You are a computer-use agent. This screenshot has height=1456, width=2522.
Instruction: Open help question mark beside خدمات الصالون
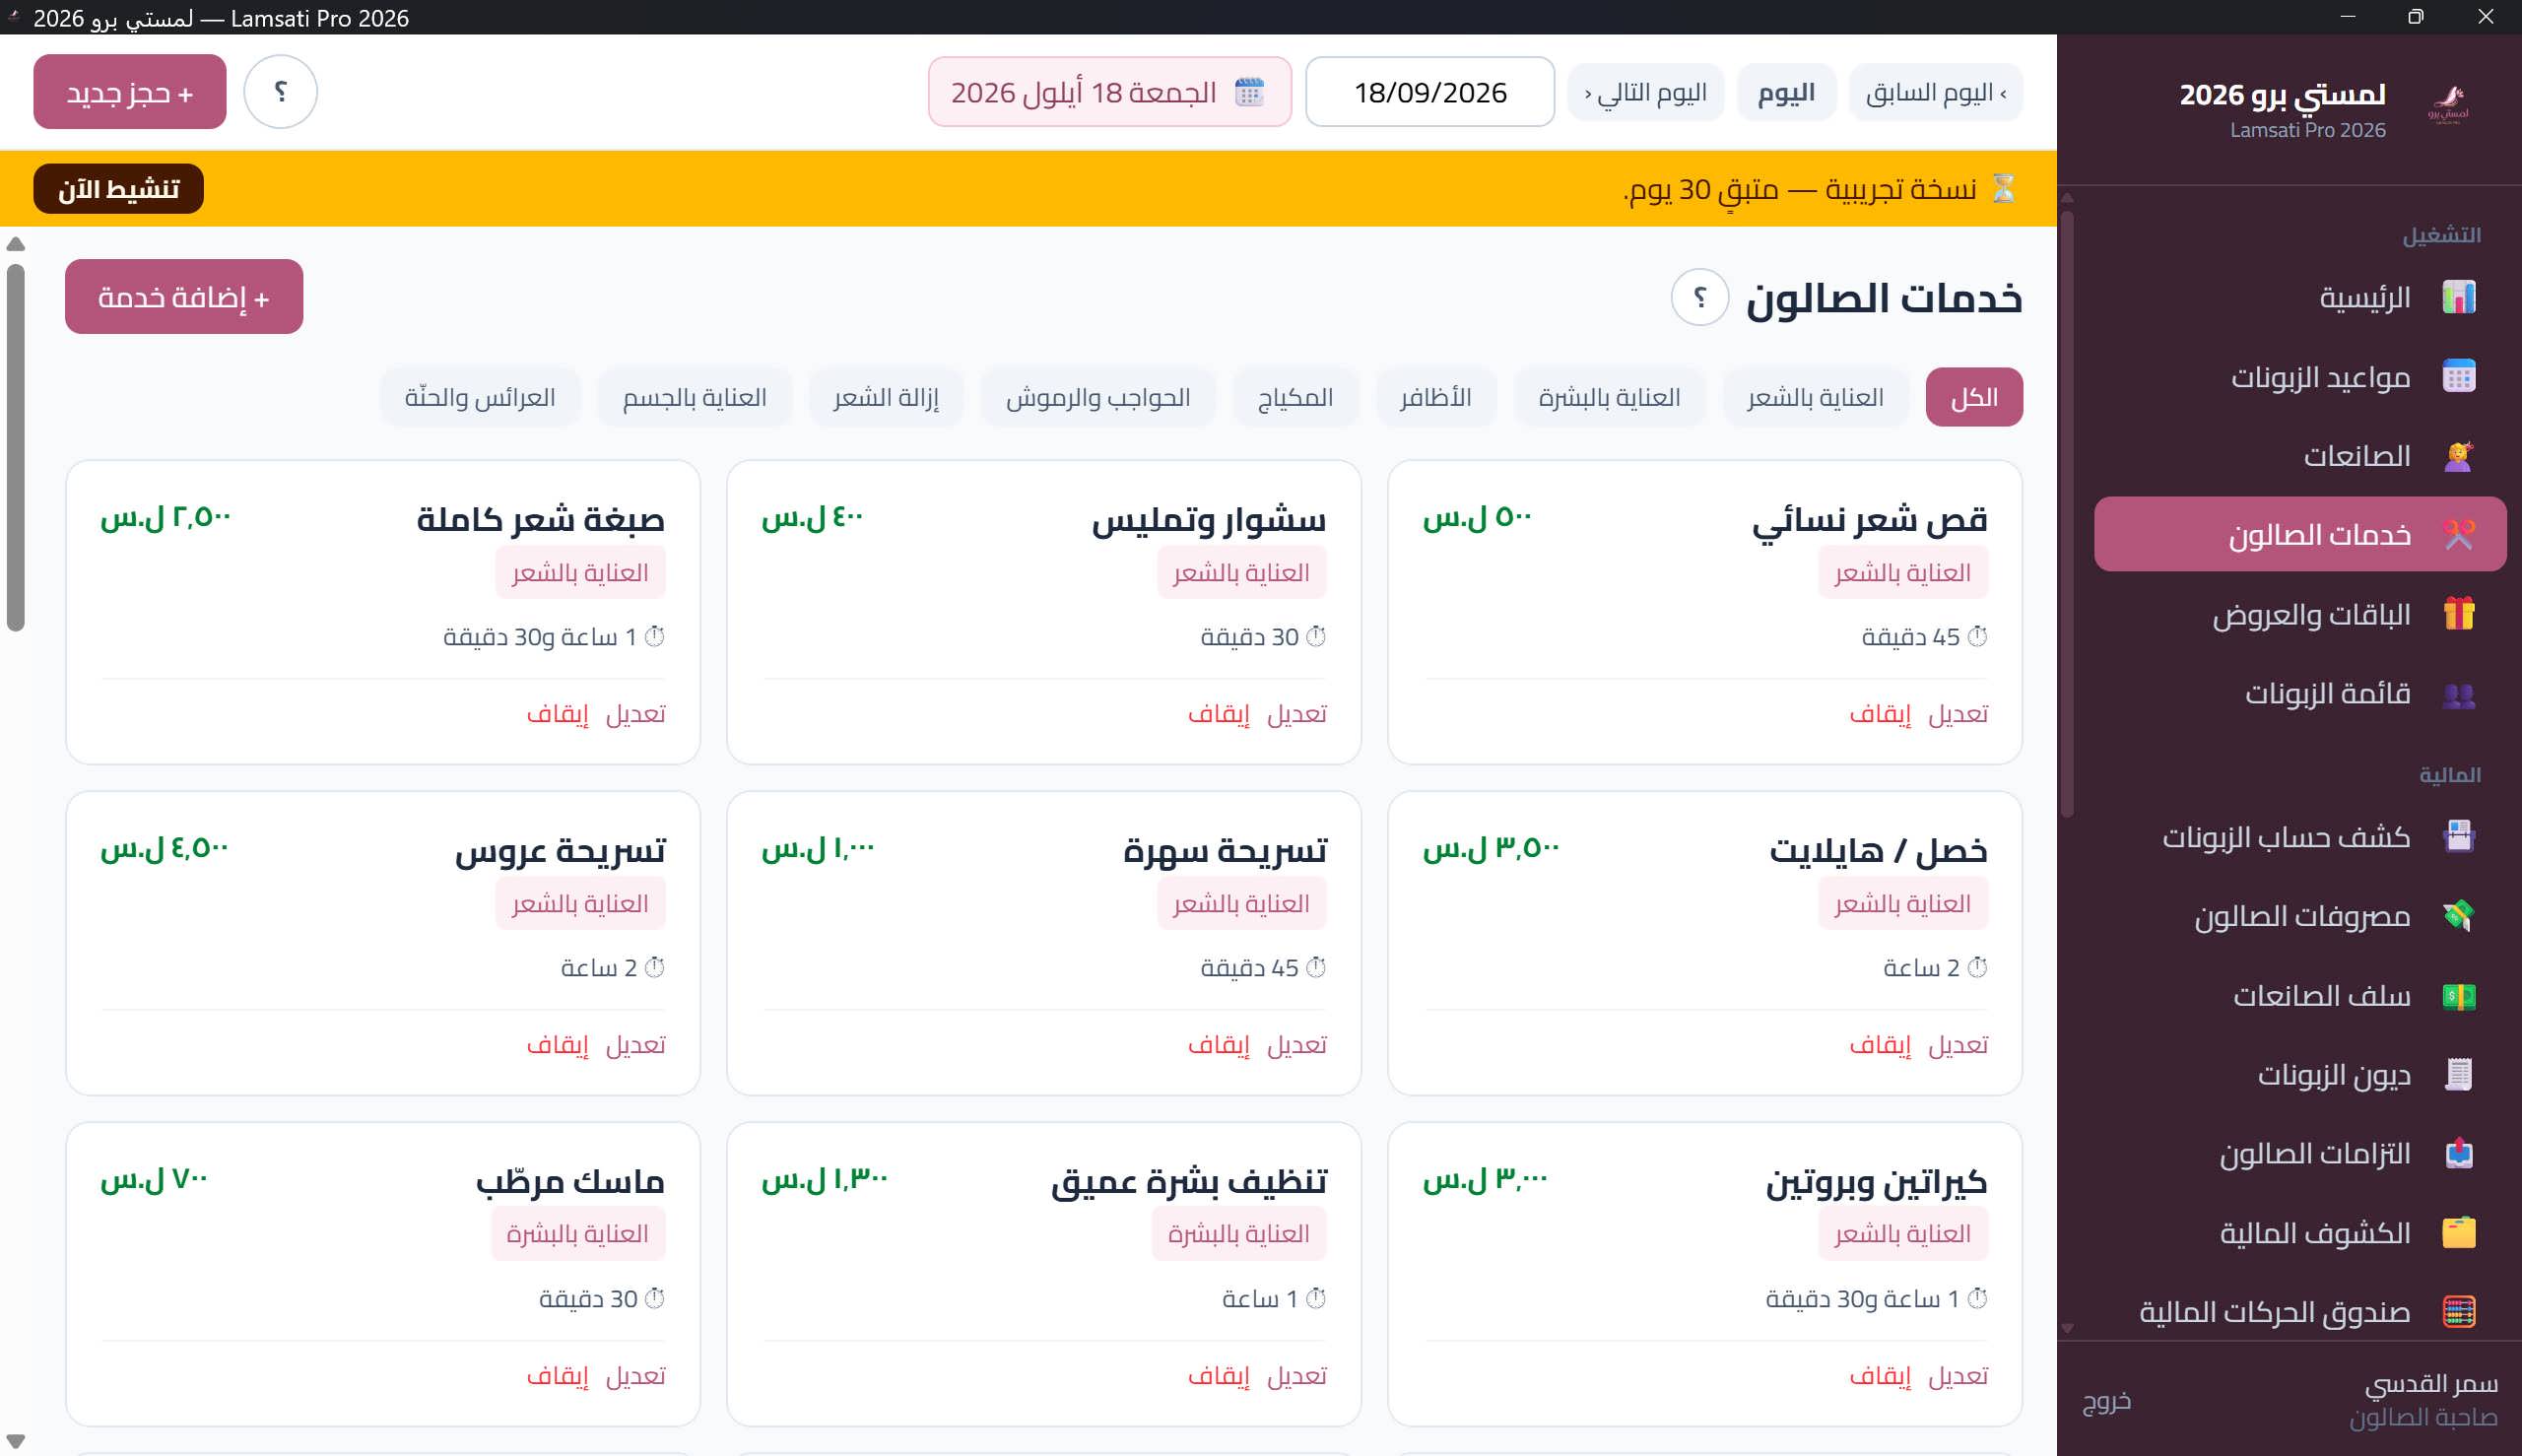[1700, 297]
